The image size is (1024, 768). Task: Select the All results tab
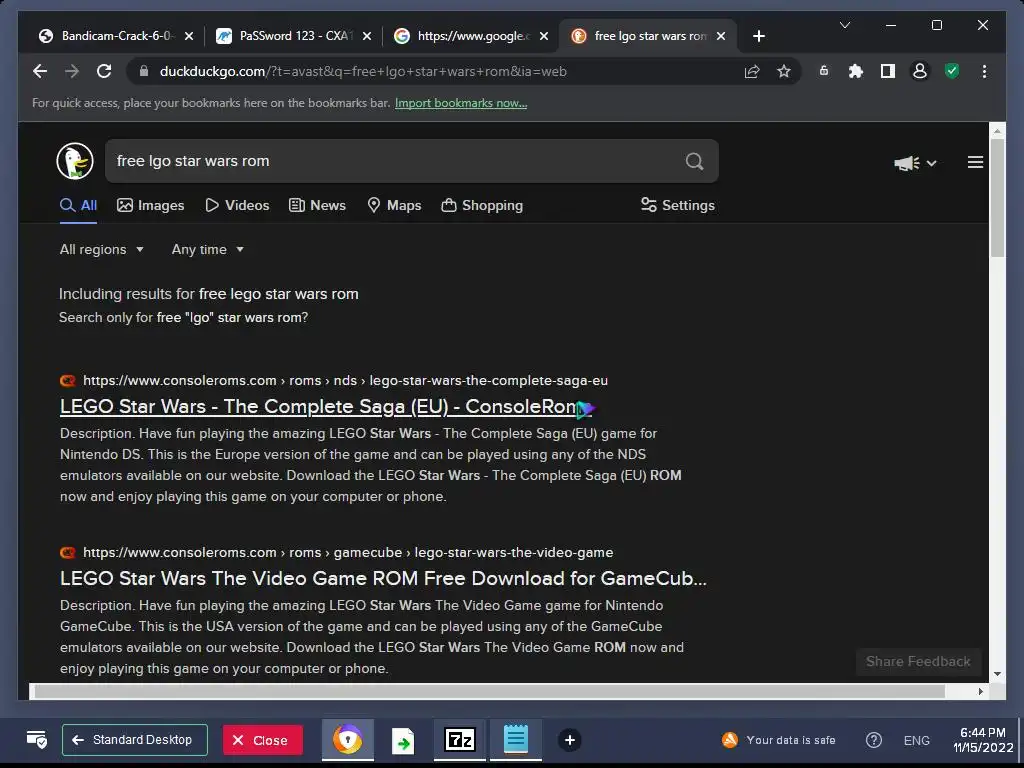(x=78, y=205)
